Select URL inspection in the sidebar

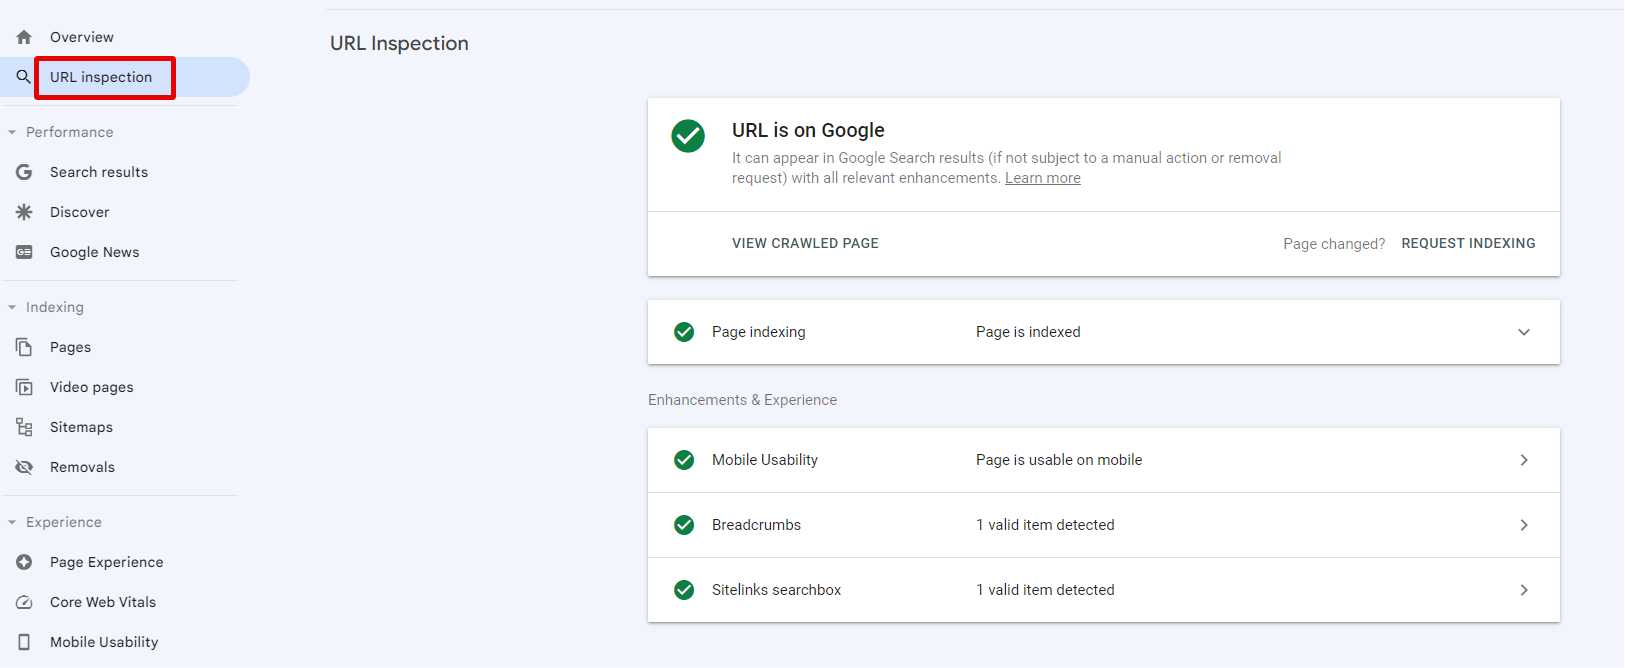101,77
